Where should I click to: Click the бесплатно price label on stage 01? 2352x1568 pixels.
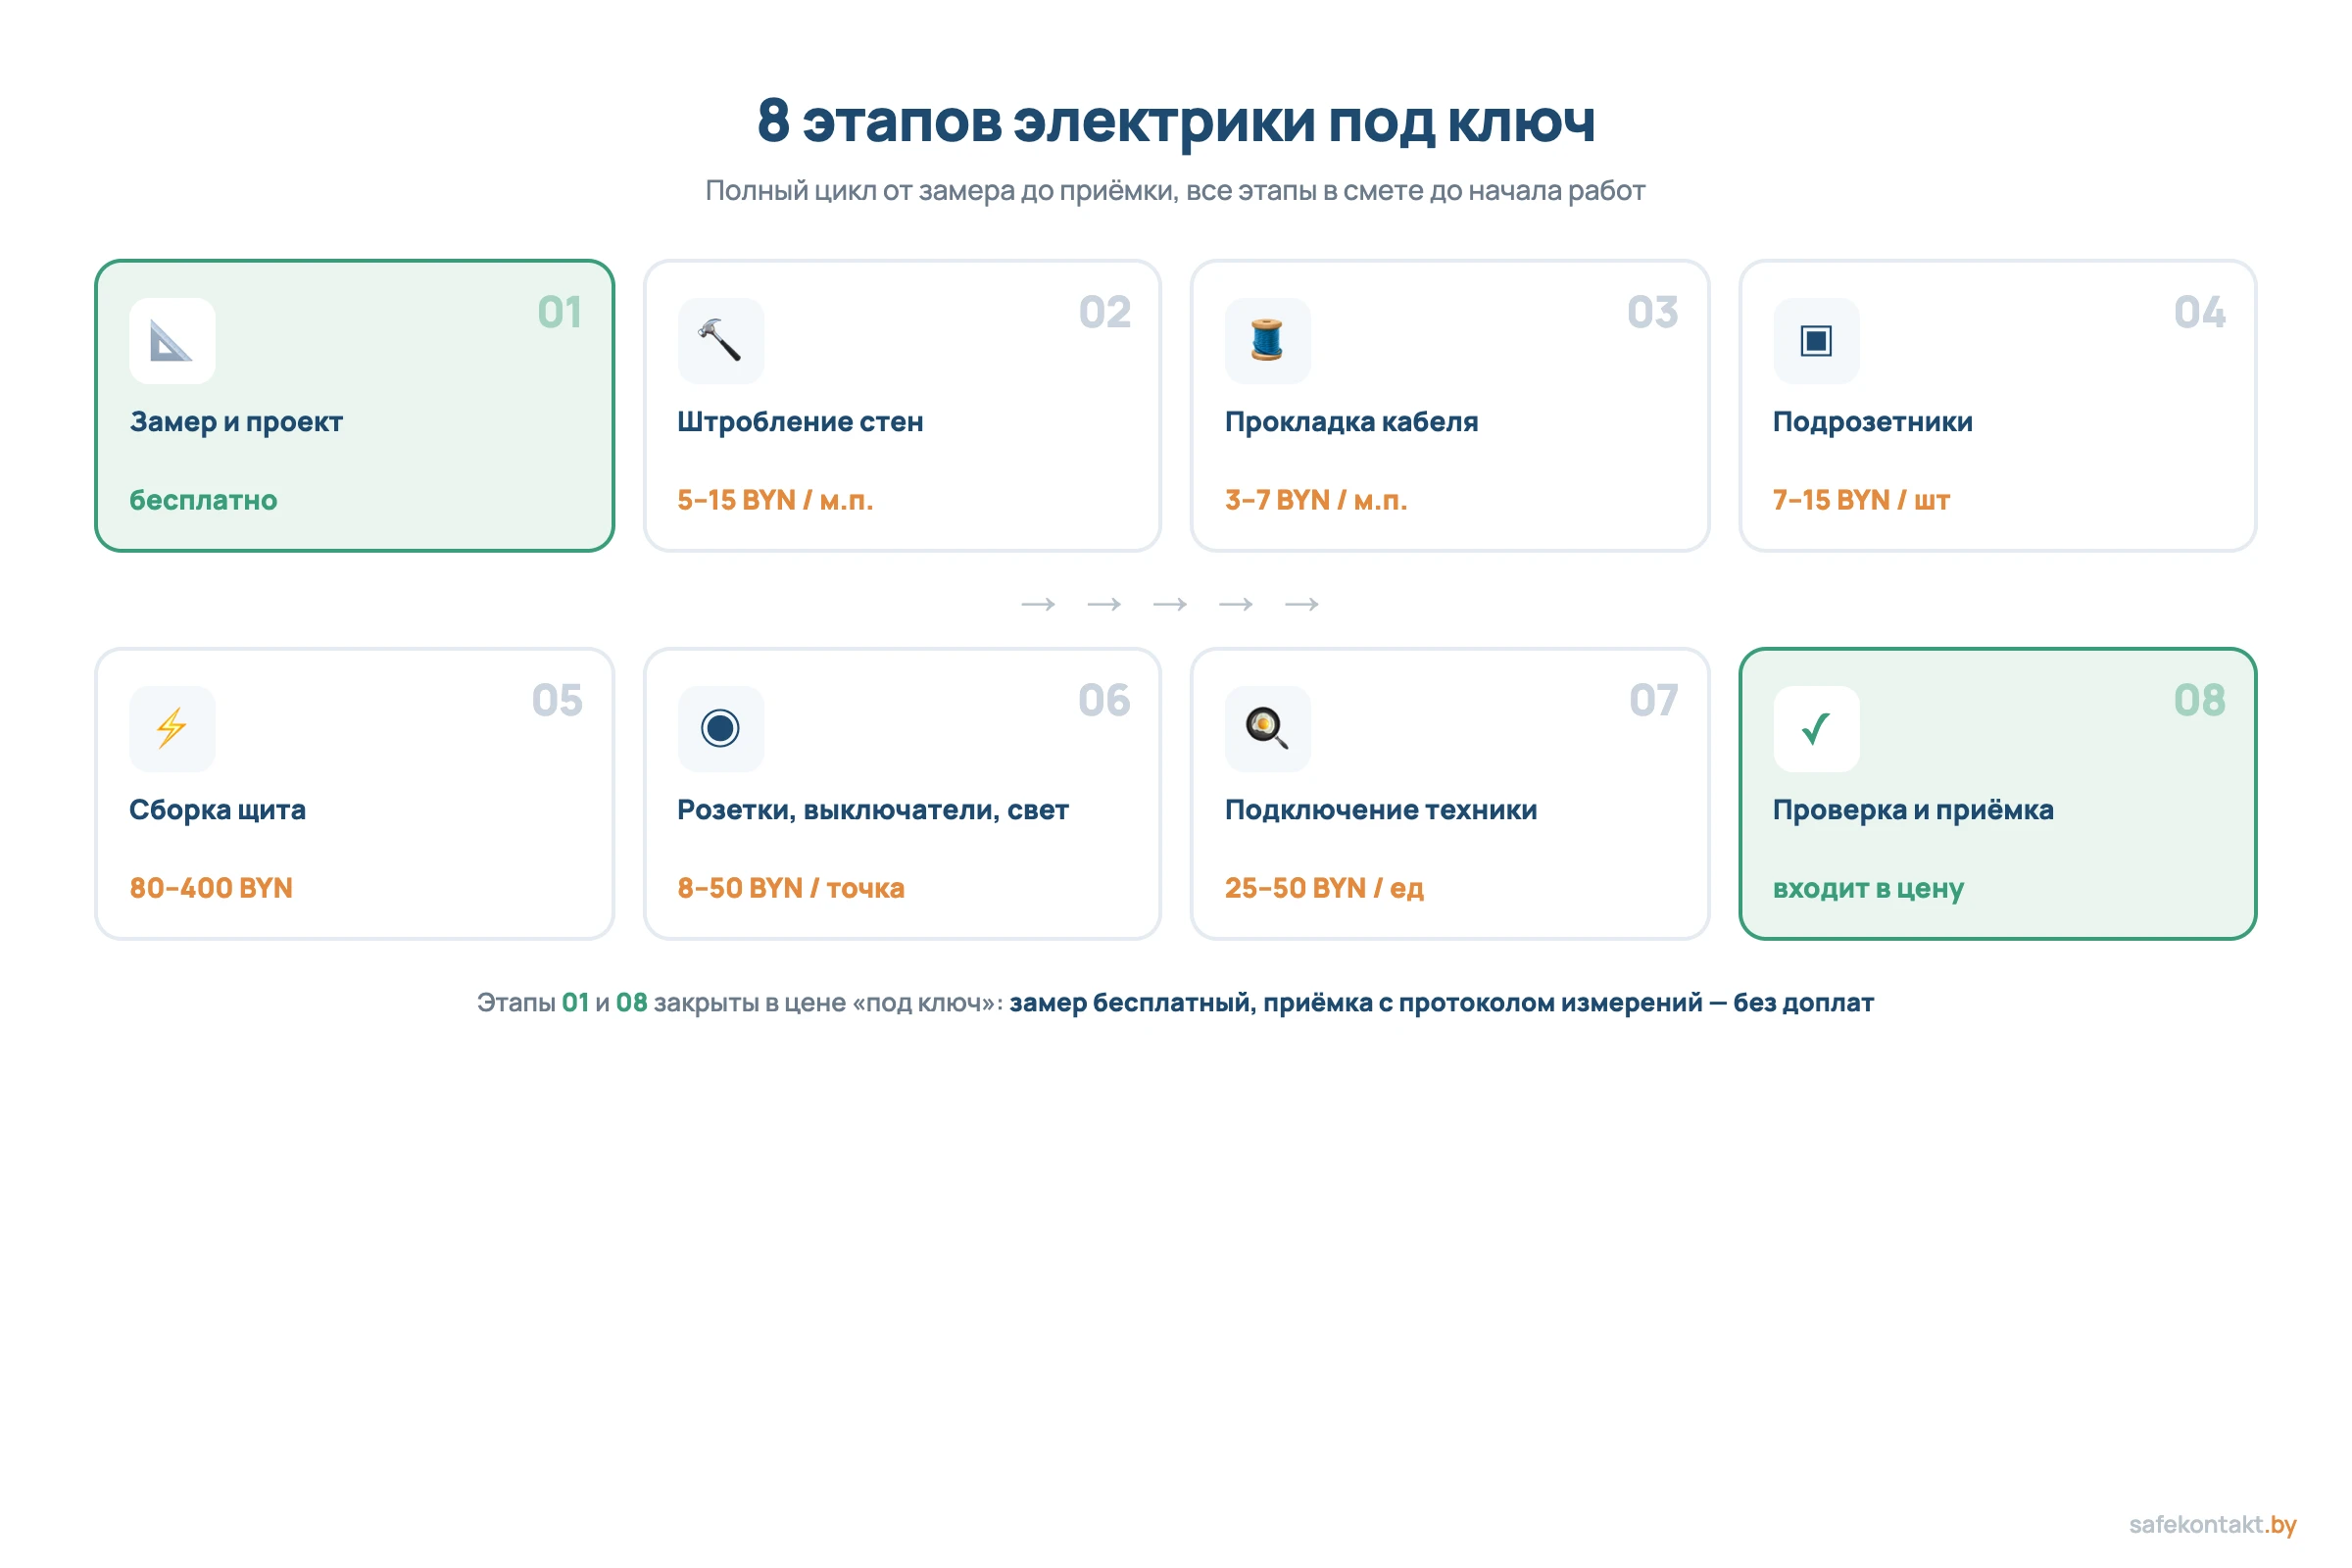(202, 500)
